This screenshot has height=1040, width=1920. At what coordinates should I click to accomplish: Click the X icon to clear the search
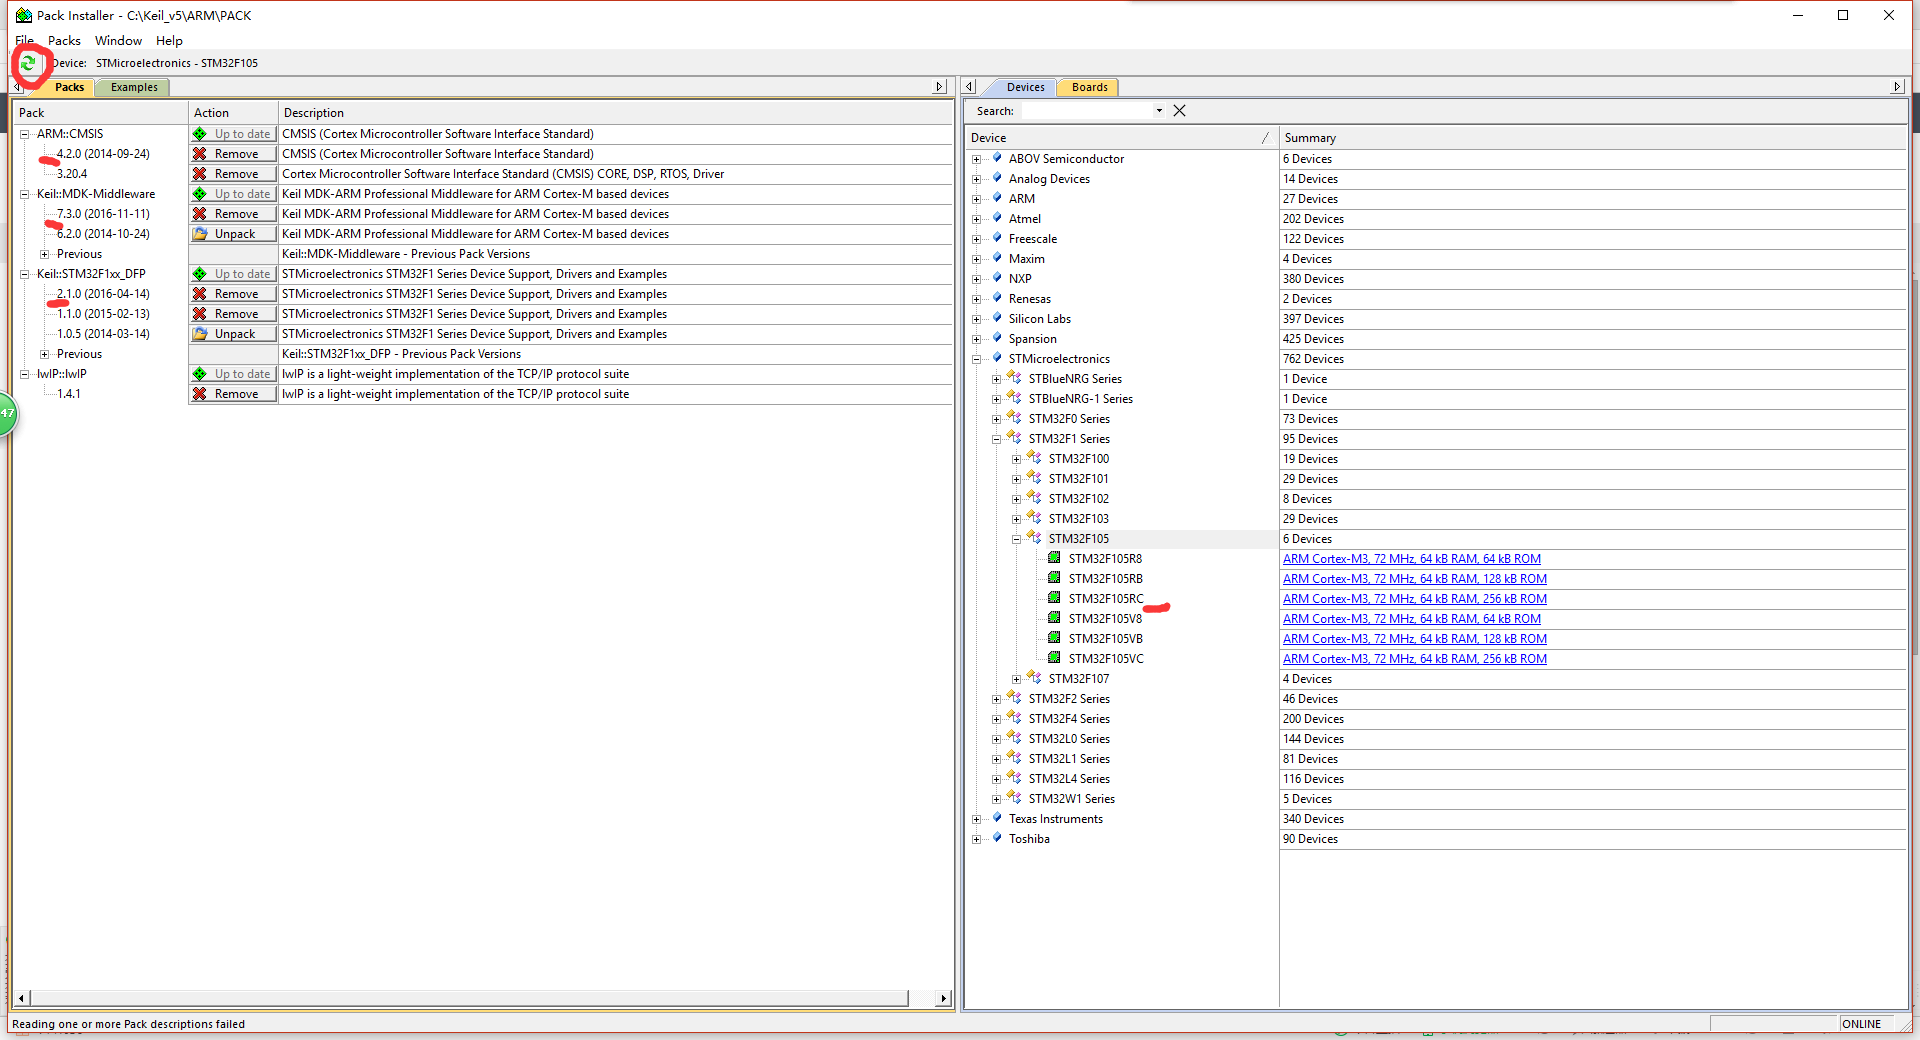(1179, 110)
